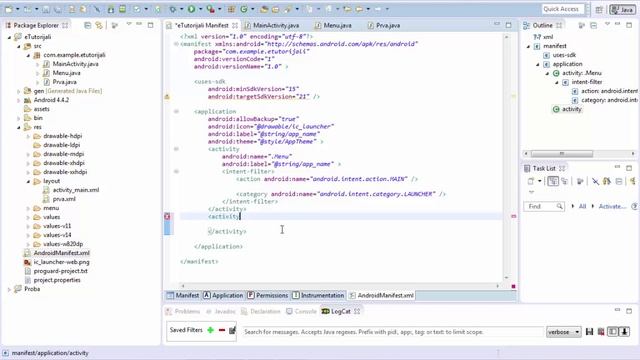Click New Task icon in Task List

click(531, 181)
